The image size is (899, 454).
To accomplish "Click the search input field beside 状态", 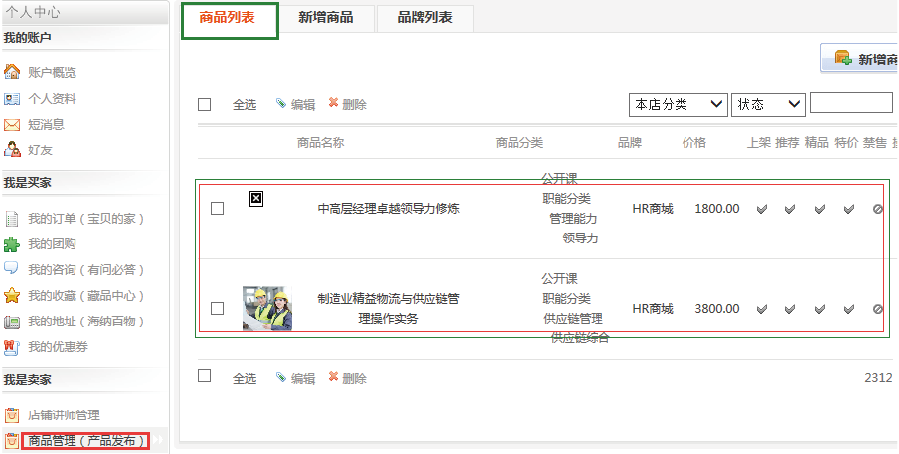I will 851,103.
